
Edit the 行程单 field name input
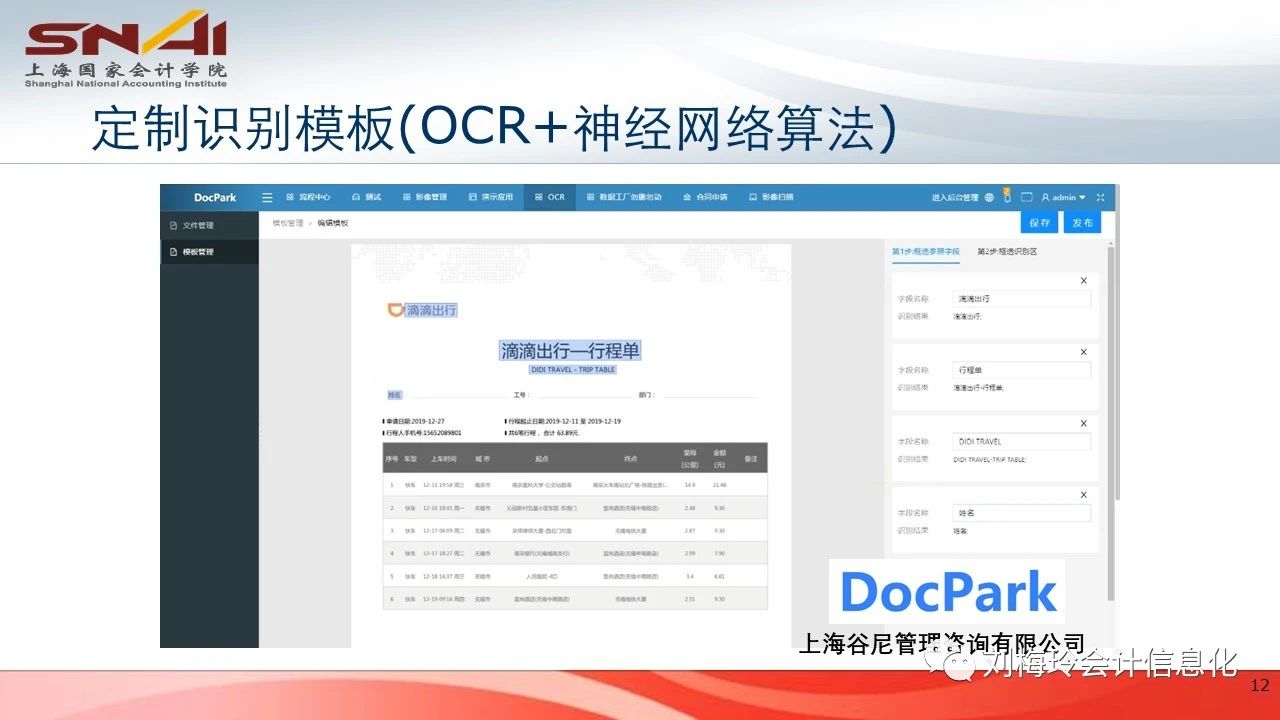click(x=1021, y=370)
